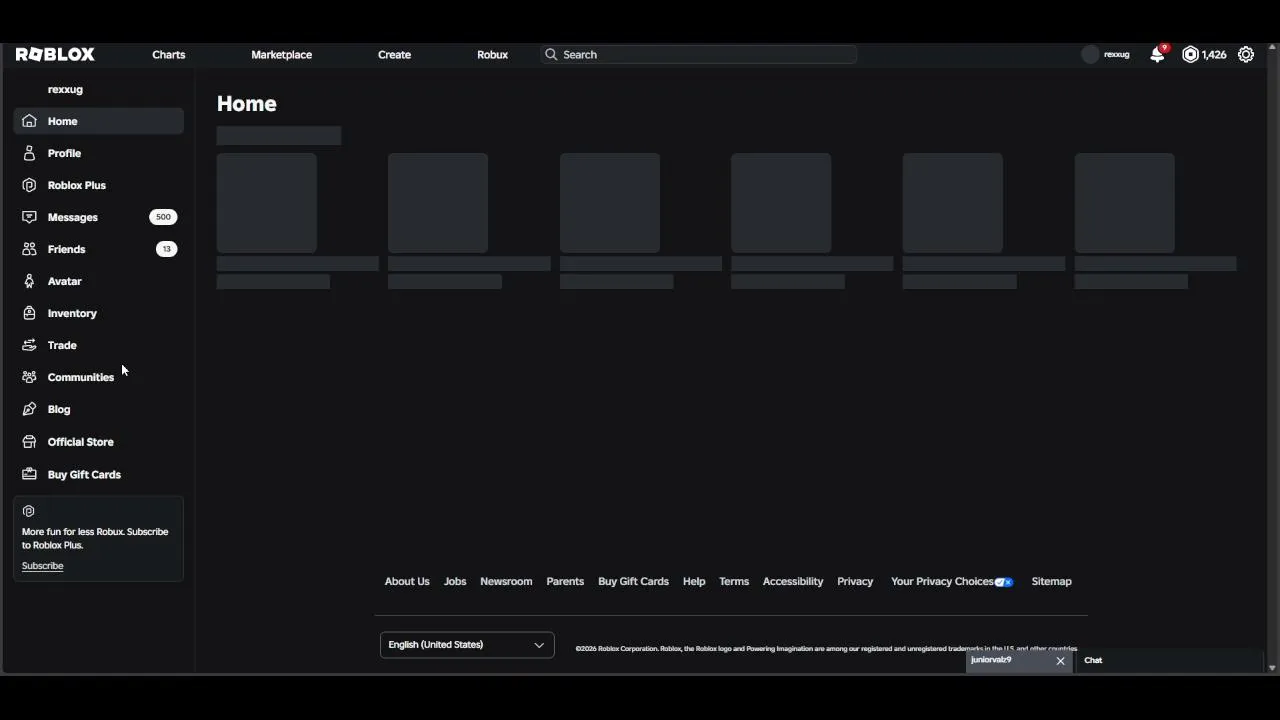Open the Jobs footer link
The width and height of the screenshot is (1280, 720).
pyautogui.click(x=455, y=581)
